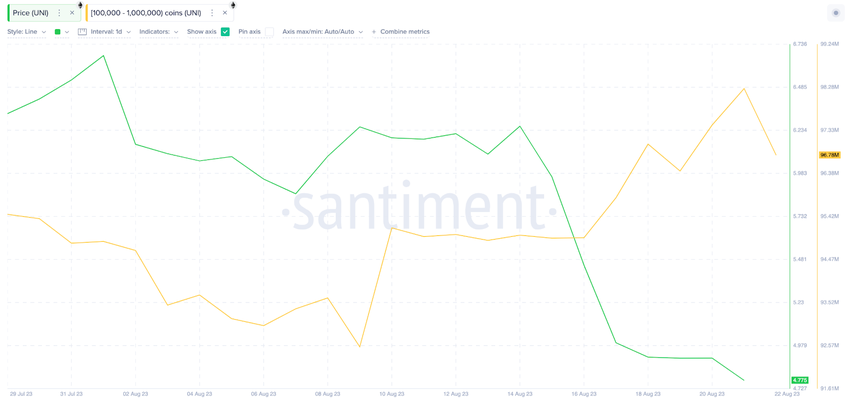Screen dimensions: 850x402
Task: Remove the 100,000 - 1,000,000 coins metric
Action: click(x=225, y=12)
